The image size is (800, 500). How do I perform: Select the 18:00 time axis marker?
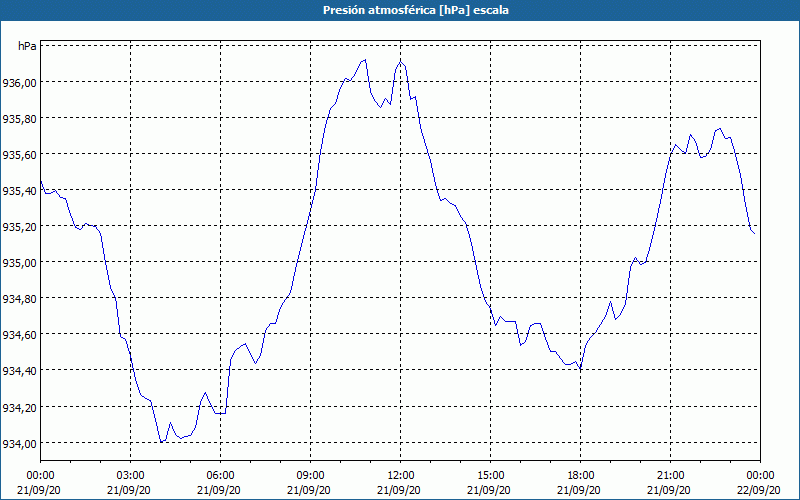(581, 476)
